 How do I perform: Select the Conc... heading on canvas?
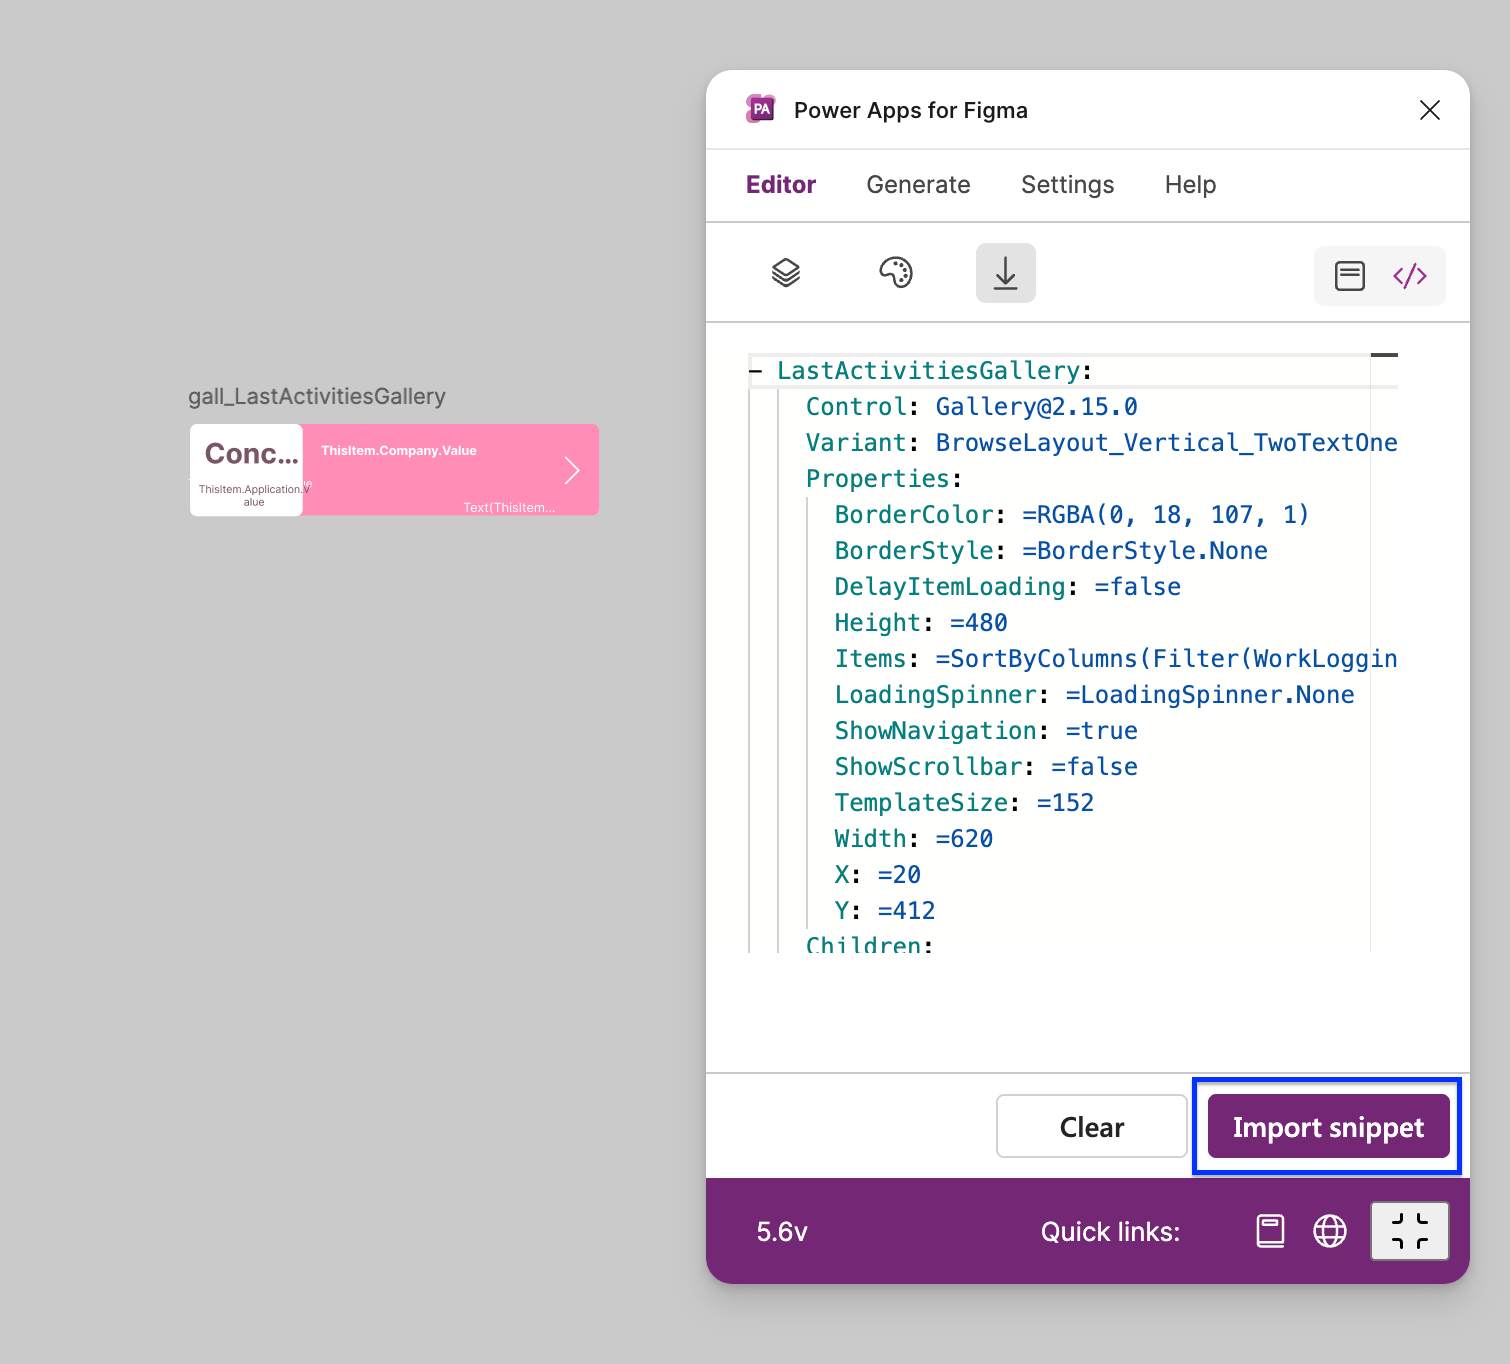point(251,454)
